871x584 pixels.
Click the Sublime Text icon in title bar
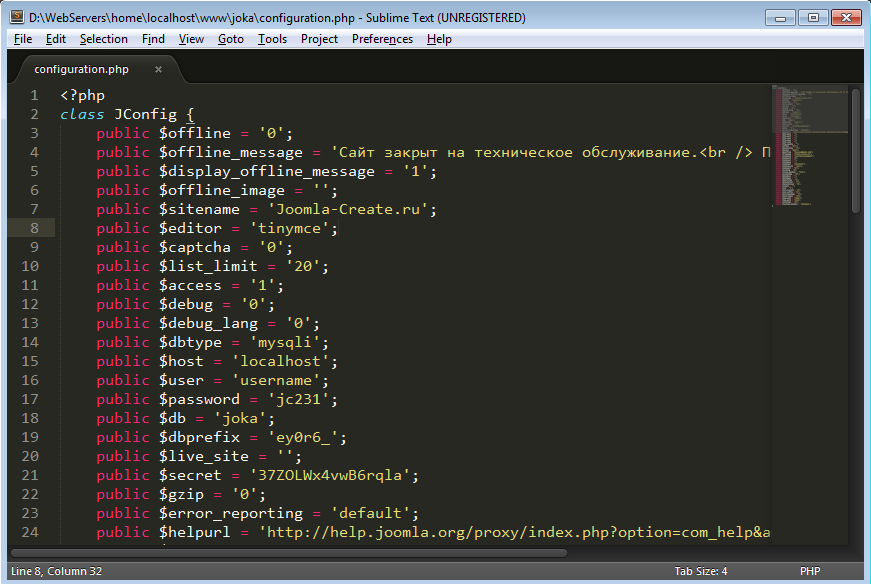15,17
